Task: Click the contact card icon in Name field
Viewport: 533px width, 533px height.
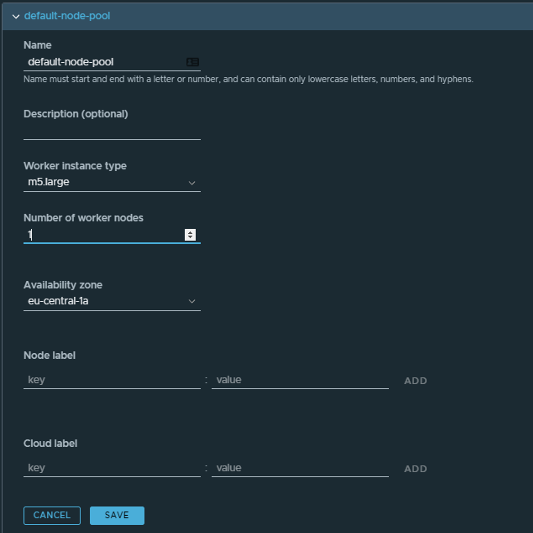Action: 192,62
